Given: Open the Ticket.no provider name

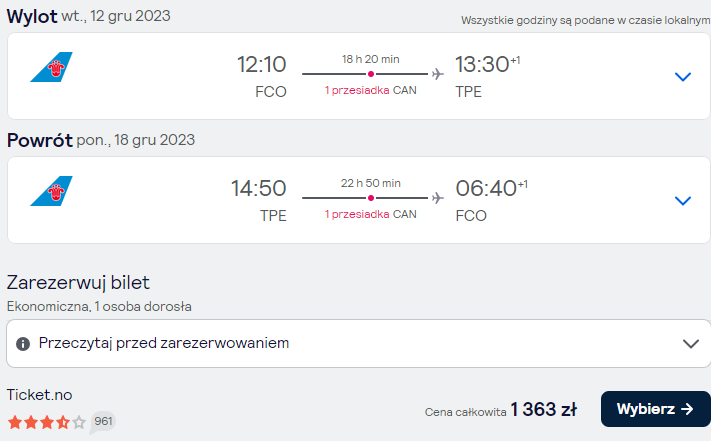Looking at the screenshot, I should click(39, 395).
